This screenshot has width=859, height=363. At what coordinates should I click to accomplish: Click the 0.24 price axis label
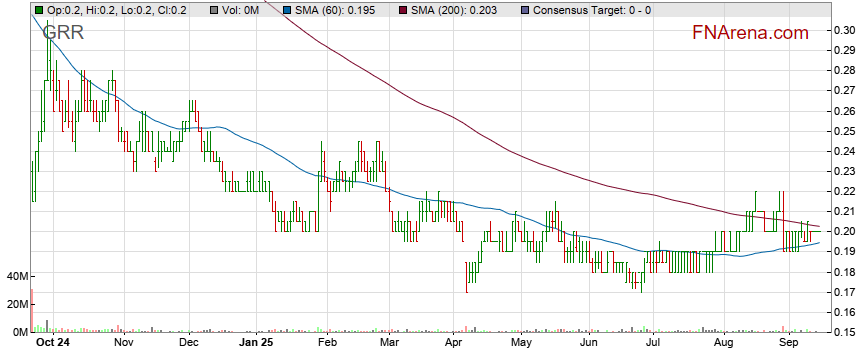point(845,151)
